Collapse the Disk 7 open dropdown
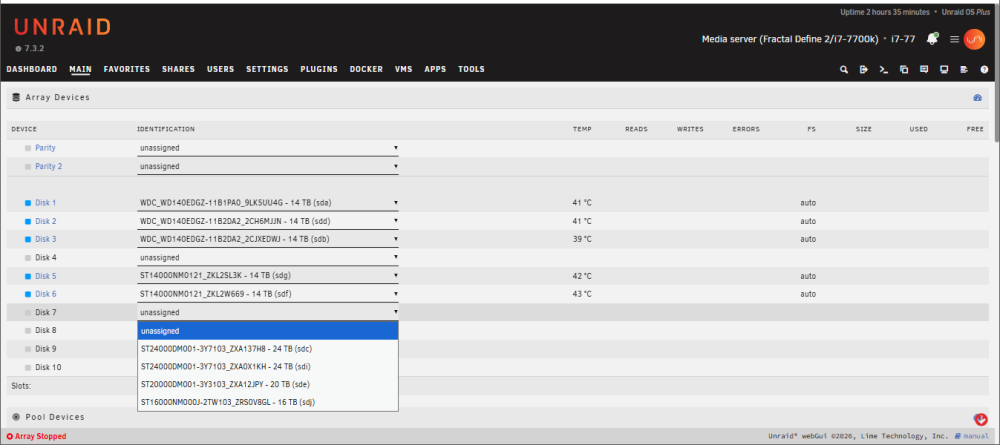 point(268,312)
